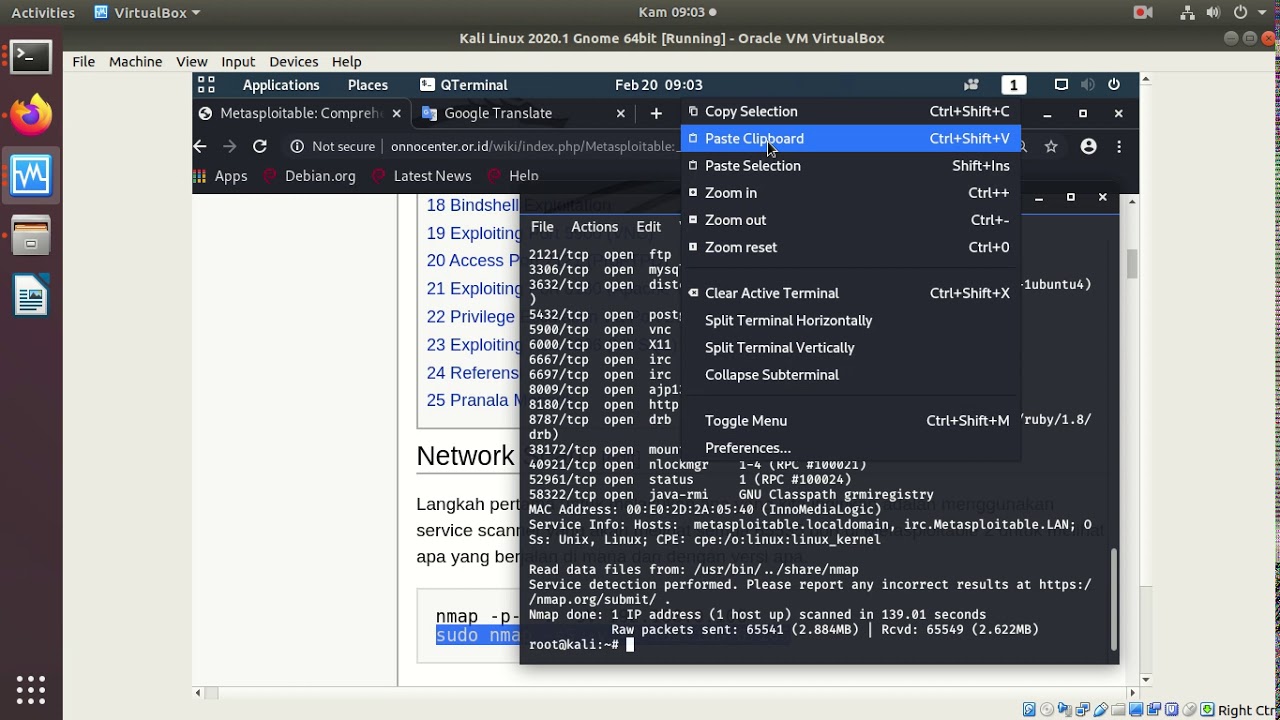The image size is (1280, 720).
Task: Open QTerminal's Edit menu
Action: pos(648,227)
